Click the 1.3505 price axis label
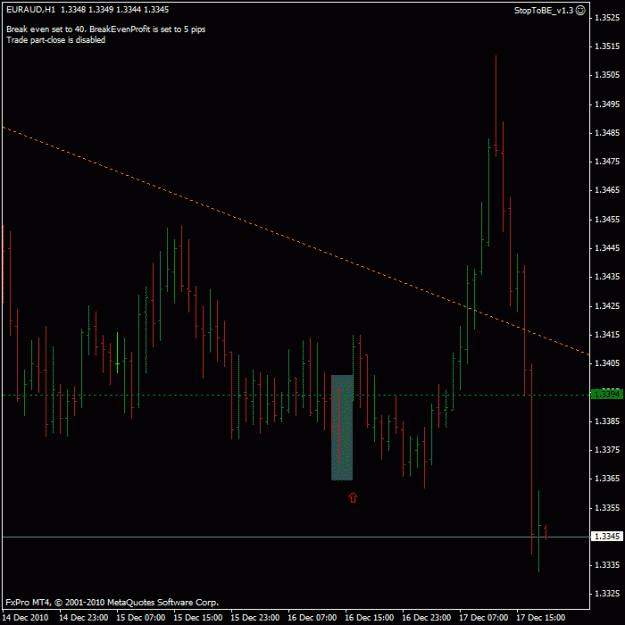This screenshot has width=625, height=625. click(607, 75)
